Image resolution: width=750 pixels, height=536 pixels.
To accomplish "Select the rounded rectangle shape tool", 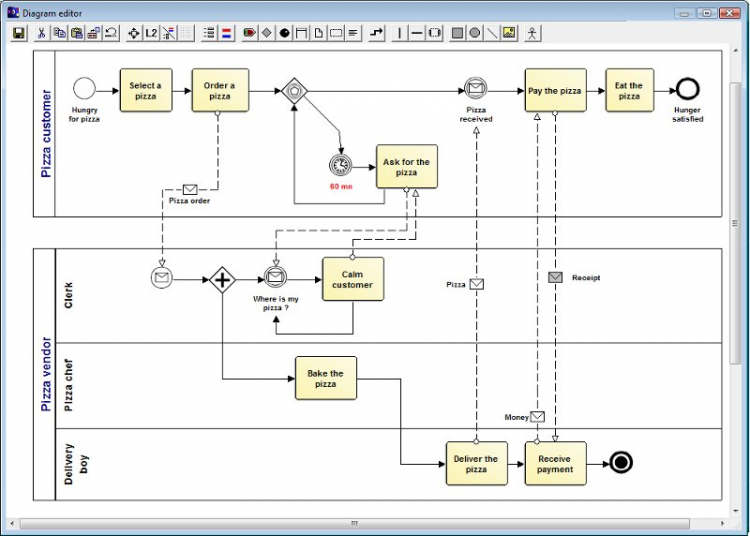I will coord(336,33).
